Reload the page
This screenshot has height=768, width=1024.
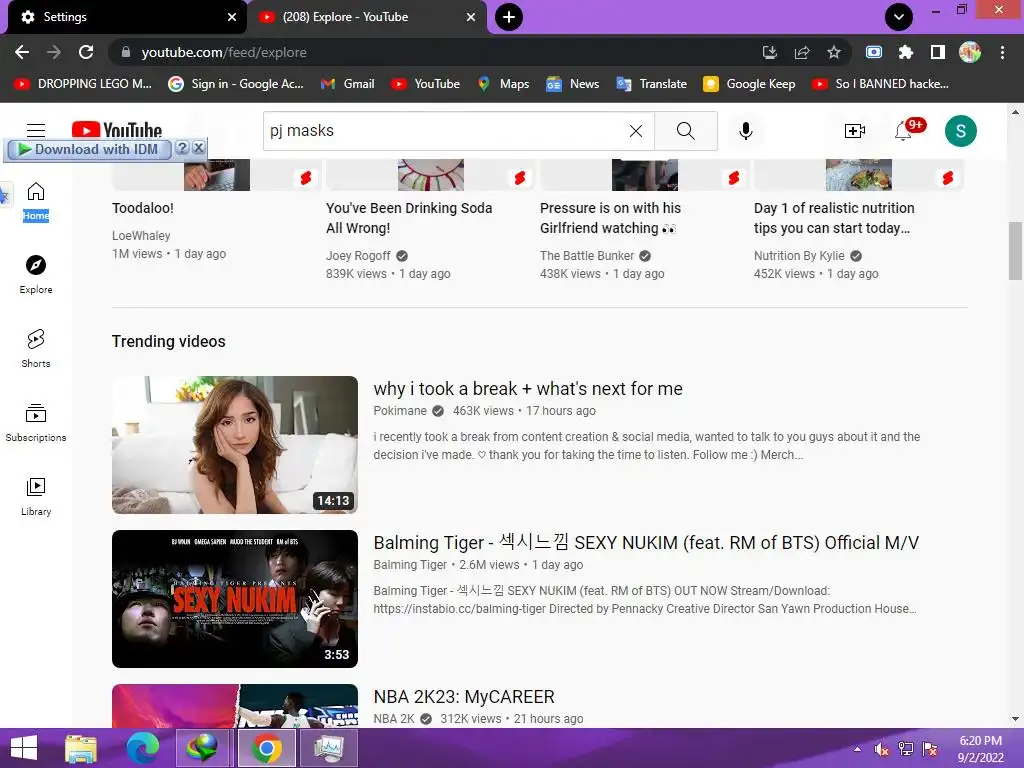[86, 52]
